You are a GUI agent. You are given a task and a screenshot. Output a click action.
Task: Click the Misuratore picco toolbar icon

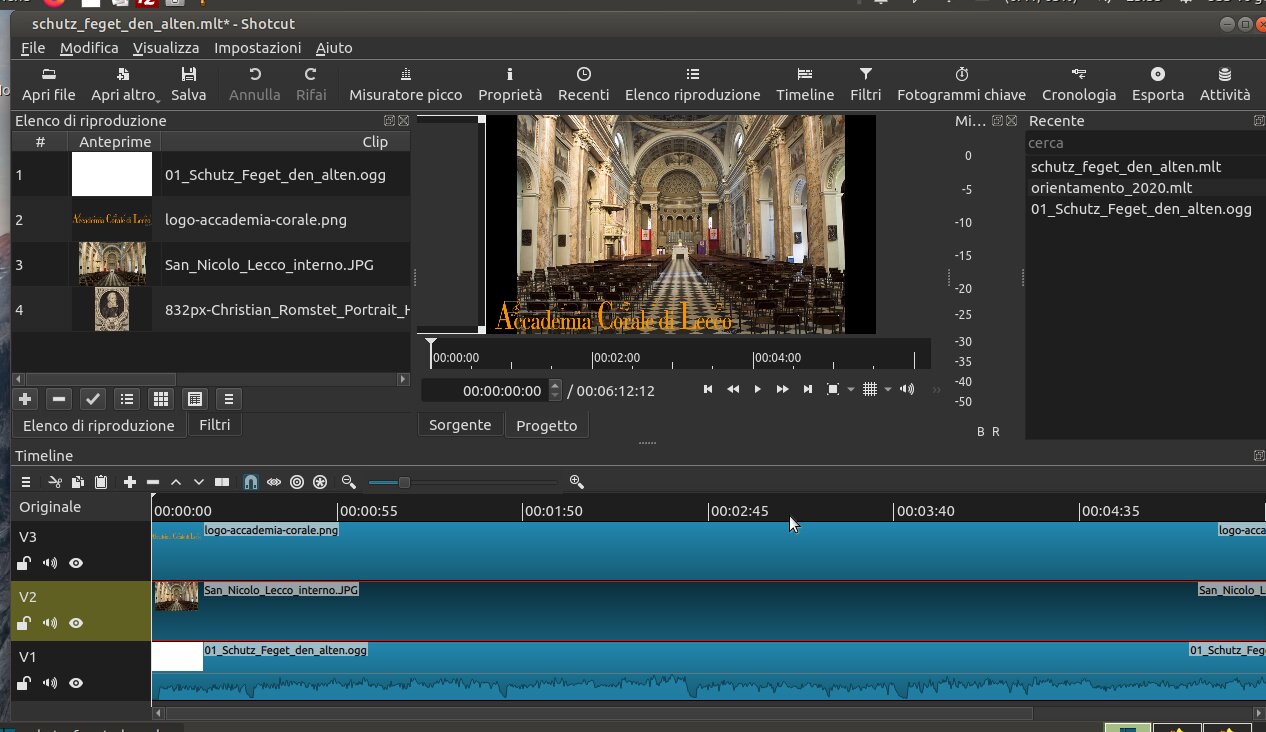(405, 74)
